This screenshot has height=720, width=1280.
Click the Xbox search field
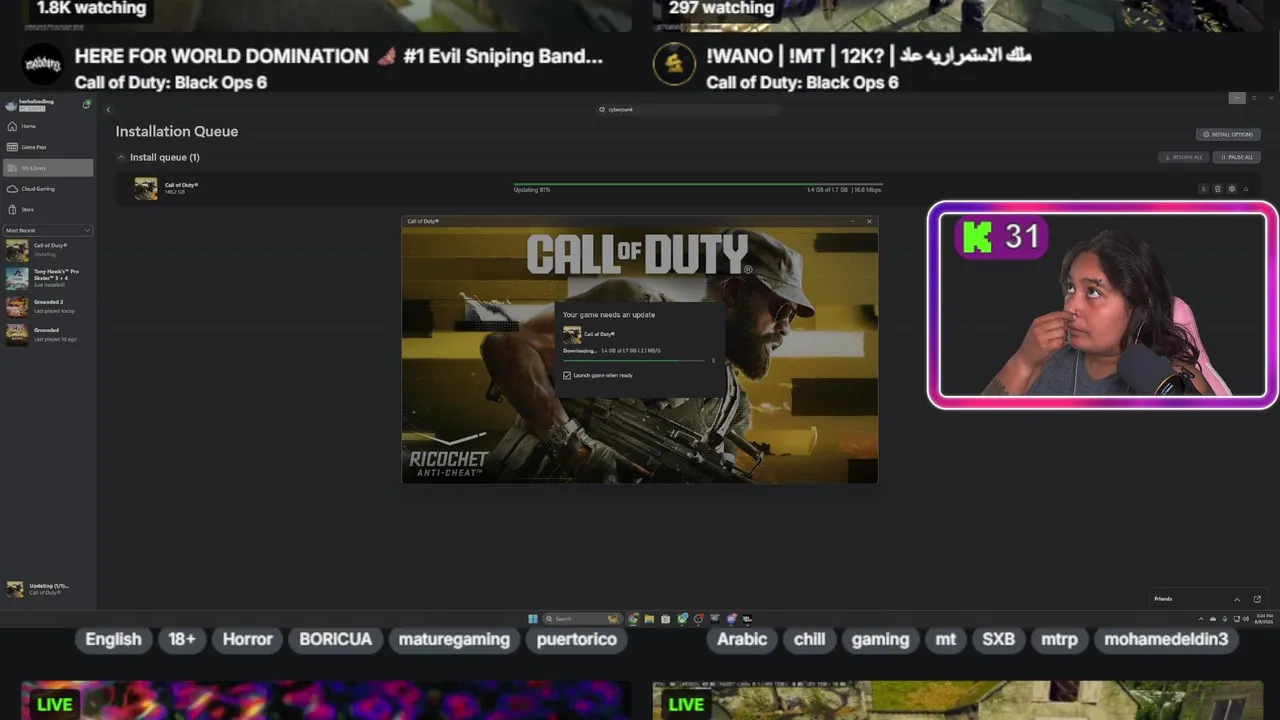[x=688, y=109]
